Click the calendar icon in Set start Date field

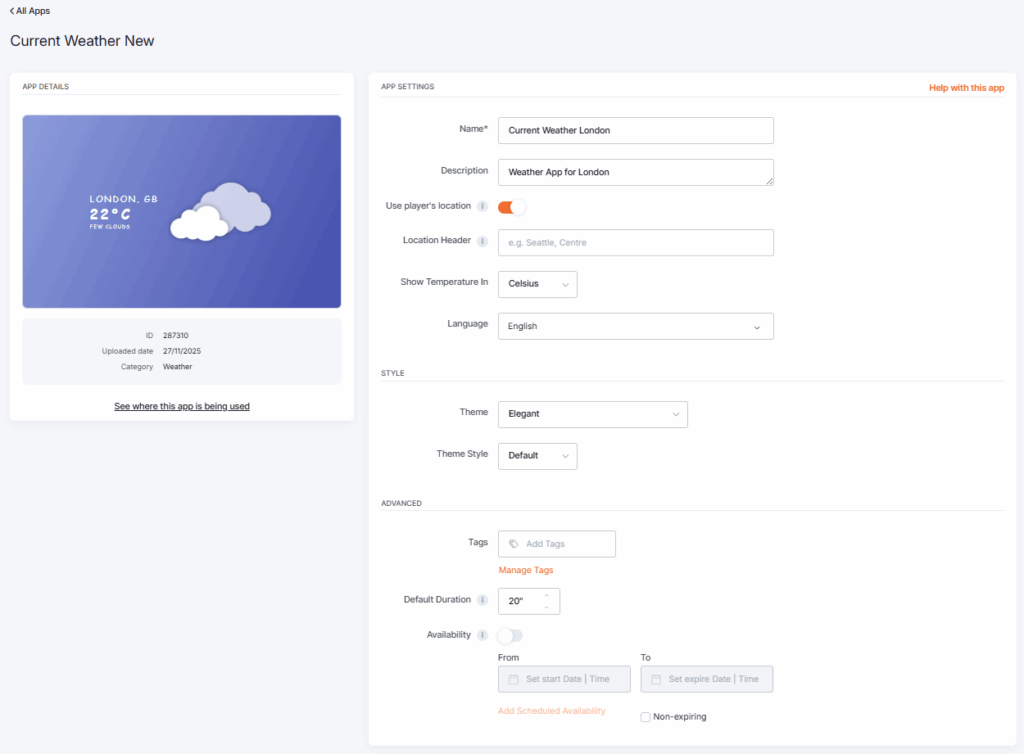514,679
